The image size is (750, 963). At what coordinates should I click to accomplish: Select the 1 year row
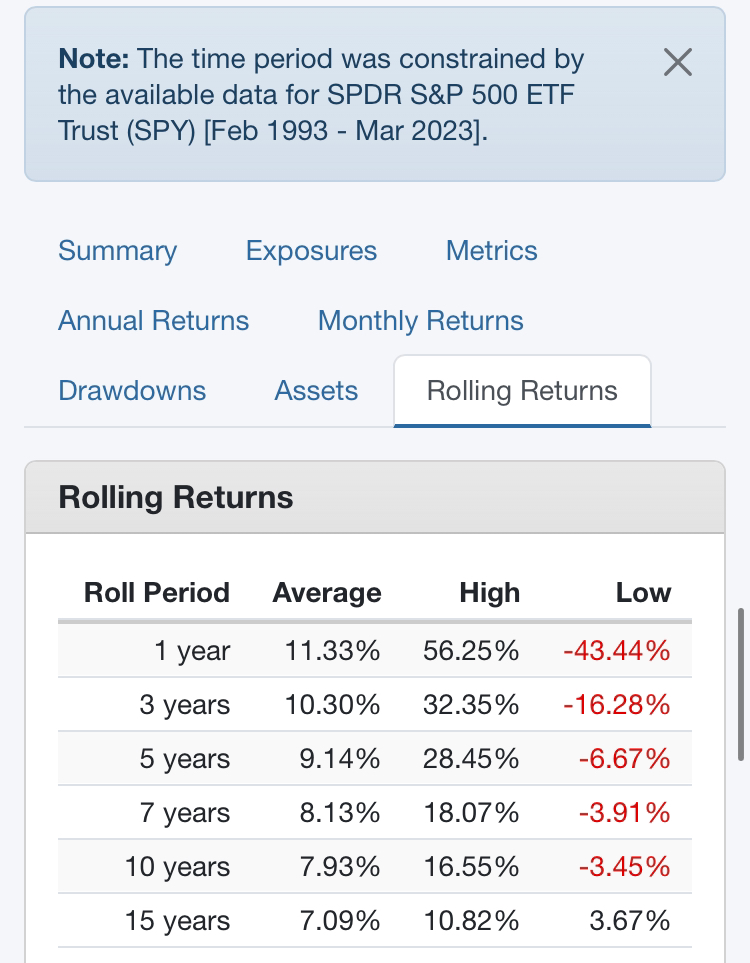click(x=375, y=650)
